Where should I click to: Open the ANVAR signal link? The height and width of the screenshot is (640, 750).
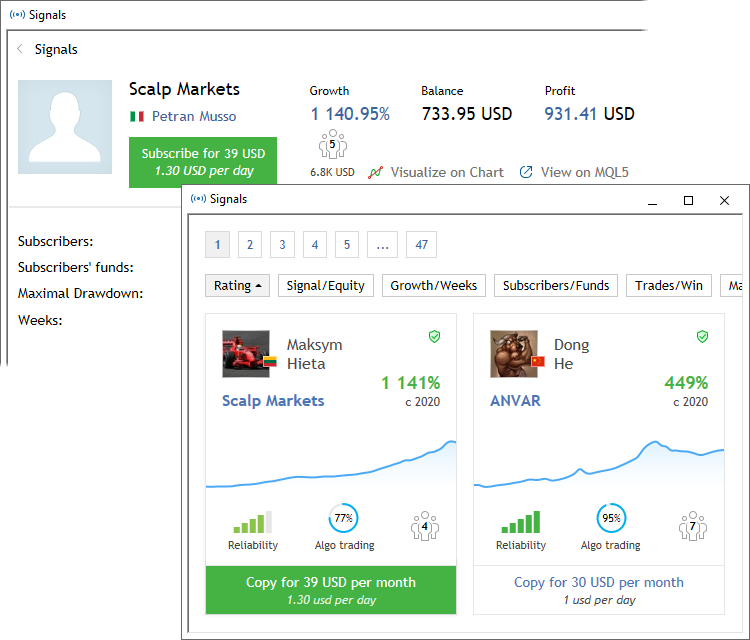[515, 401]
